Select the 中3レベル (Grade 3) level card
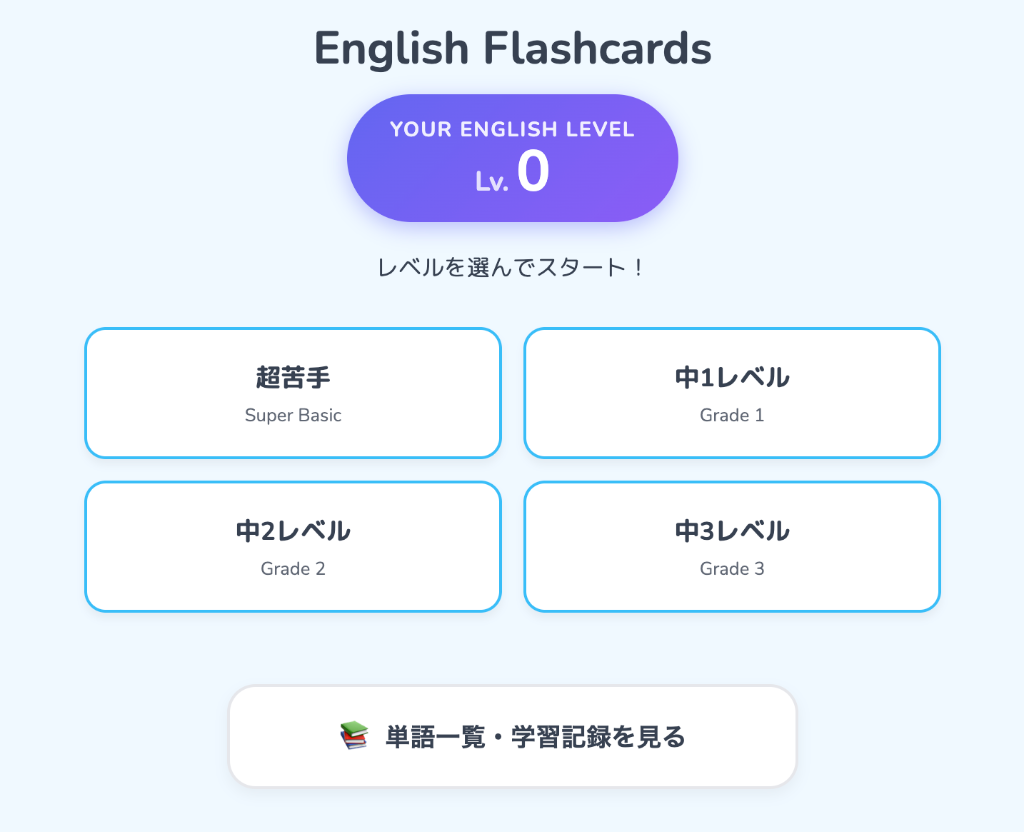The width and height of the screenshot is (1024, 832). click(x=732, y=546)
